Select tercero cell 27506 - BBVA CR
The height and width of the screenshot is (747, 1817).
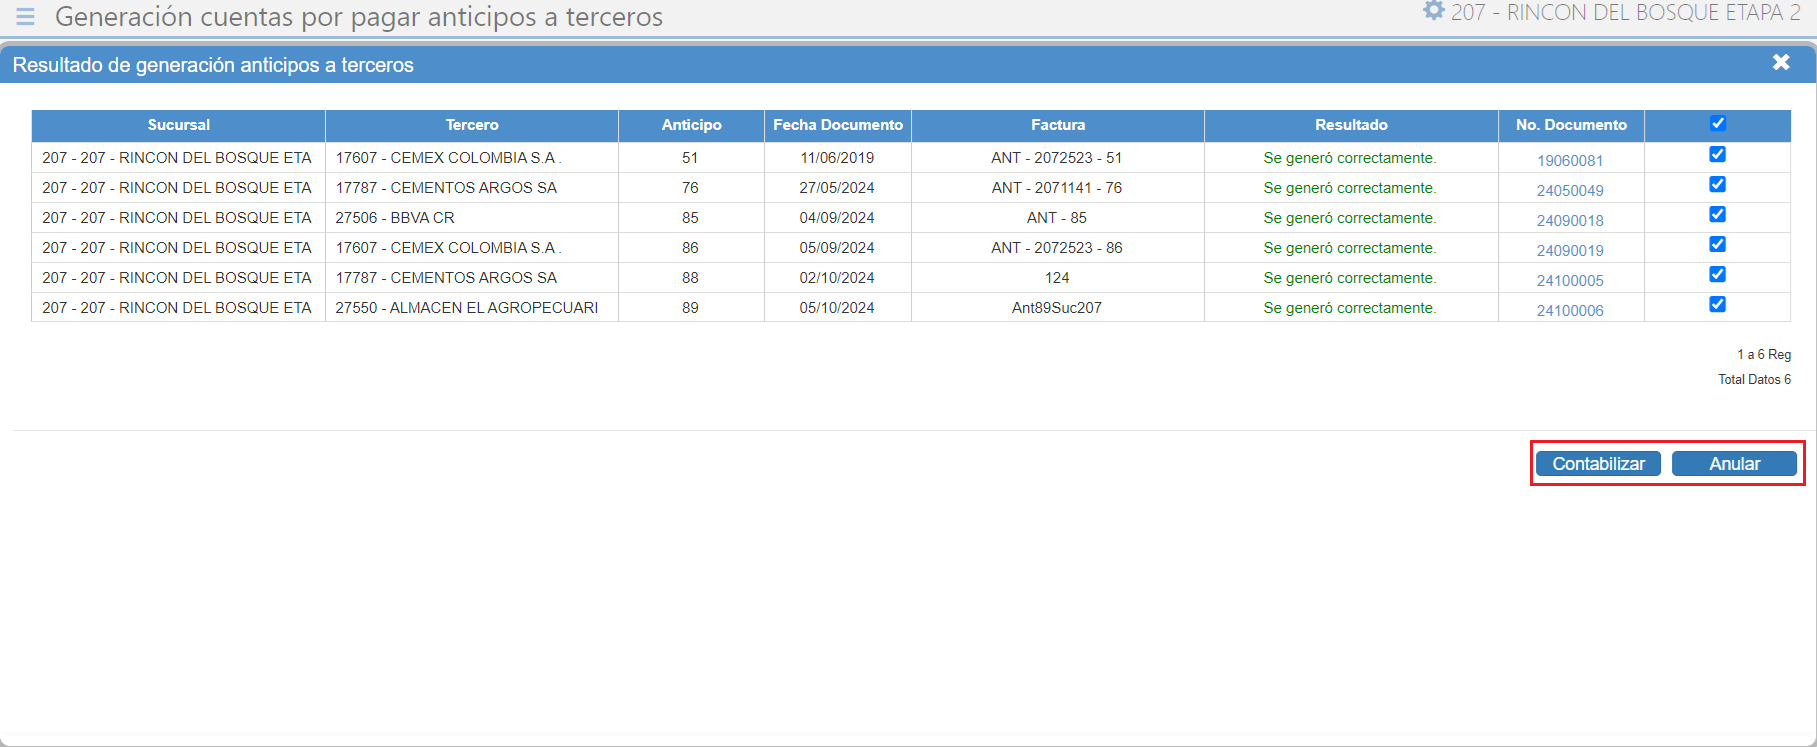coord(472,218)
